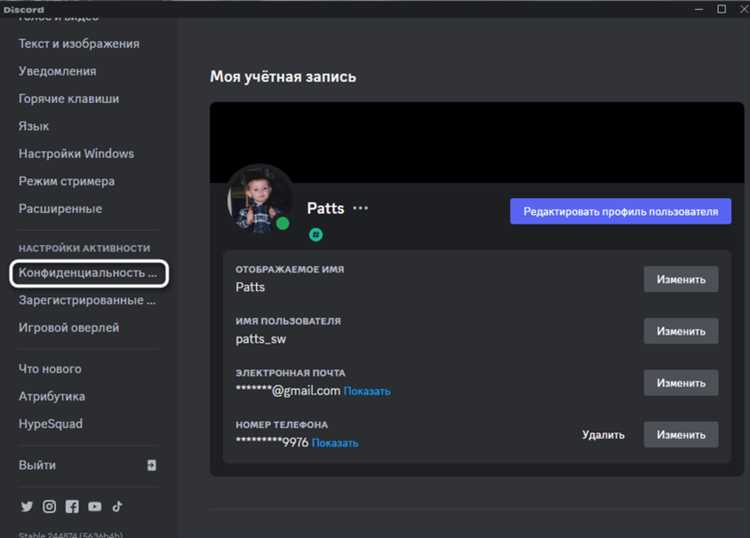Click the masked phone number ending 9976
Viewport: 750px width, 538px height.
(x=272, y=442)
